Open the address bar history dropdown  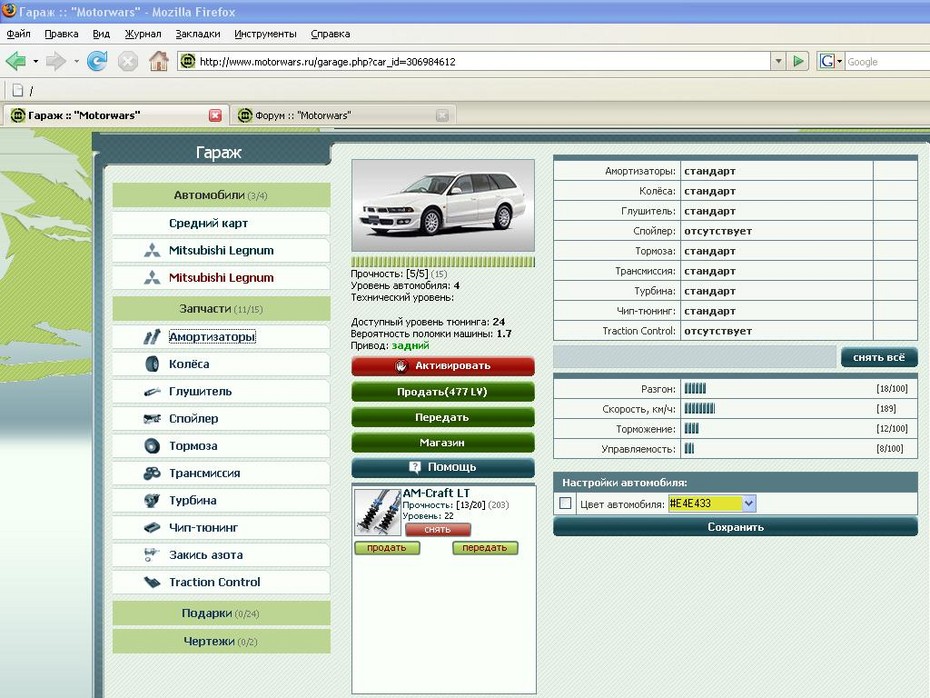point(778,61)
